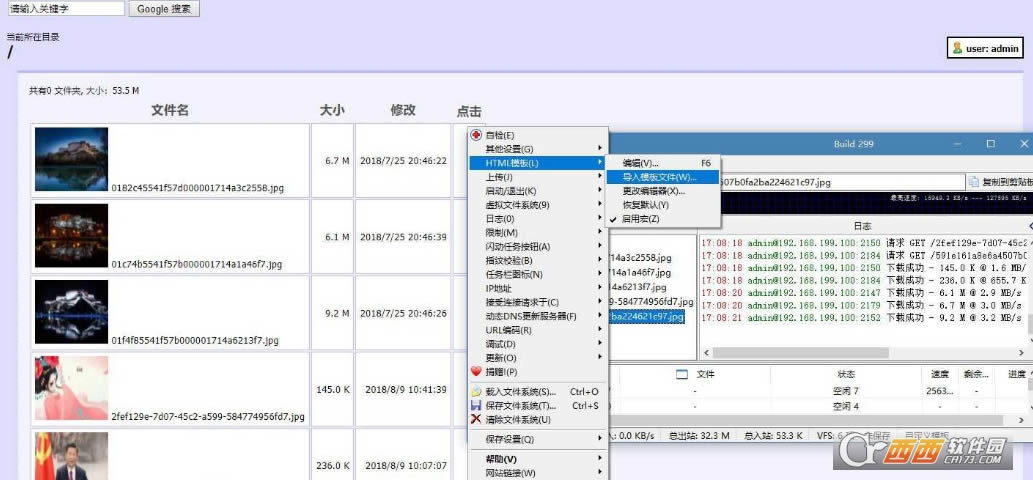Click the Google 搜索 button
This screenshot has width=1033, height=480.
(x=164, y=9)
